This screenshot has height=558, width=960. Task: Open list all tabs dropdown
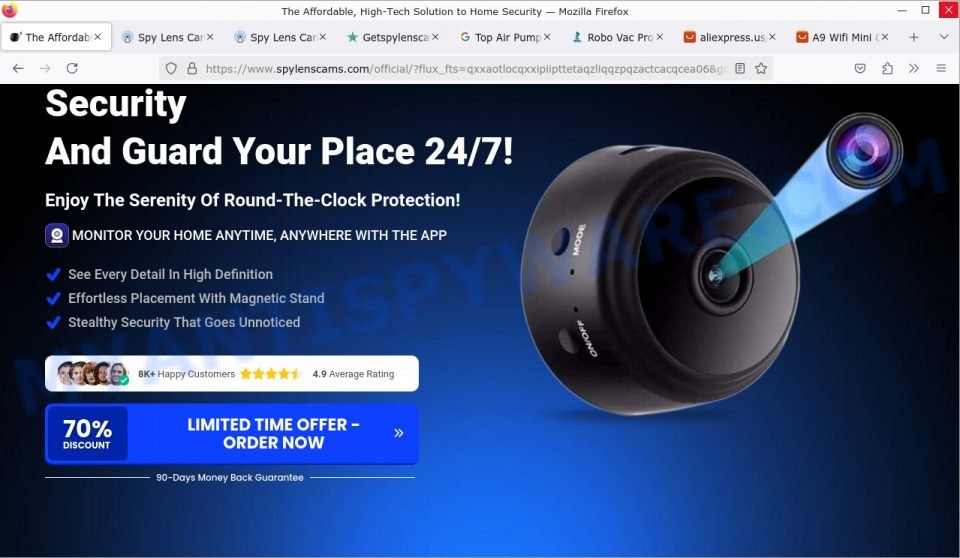(x=944, y=37)
